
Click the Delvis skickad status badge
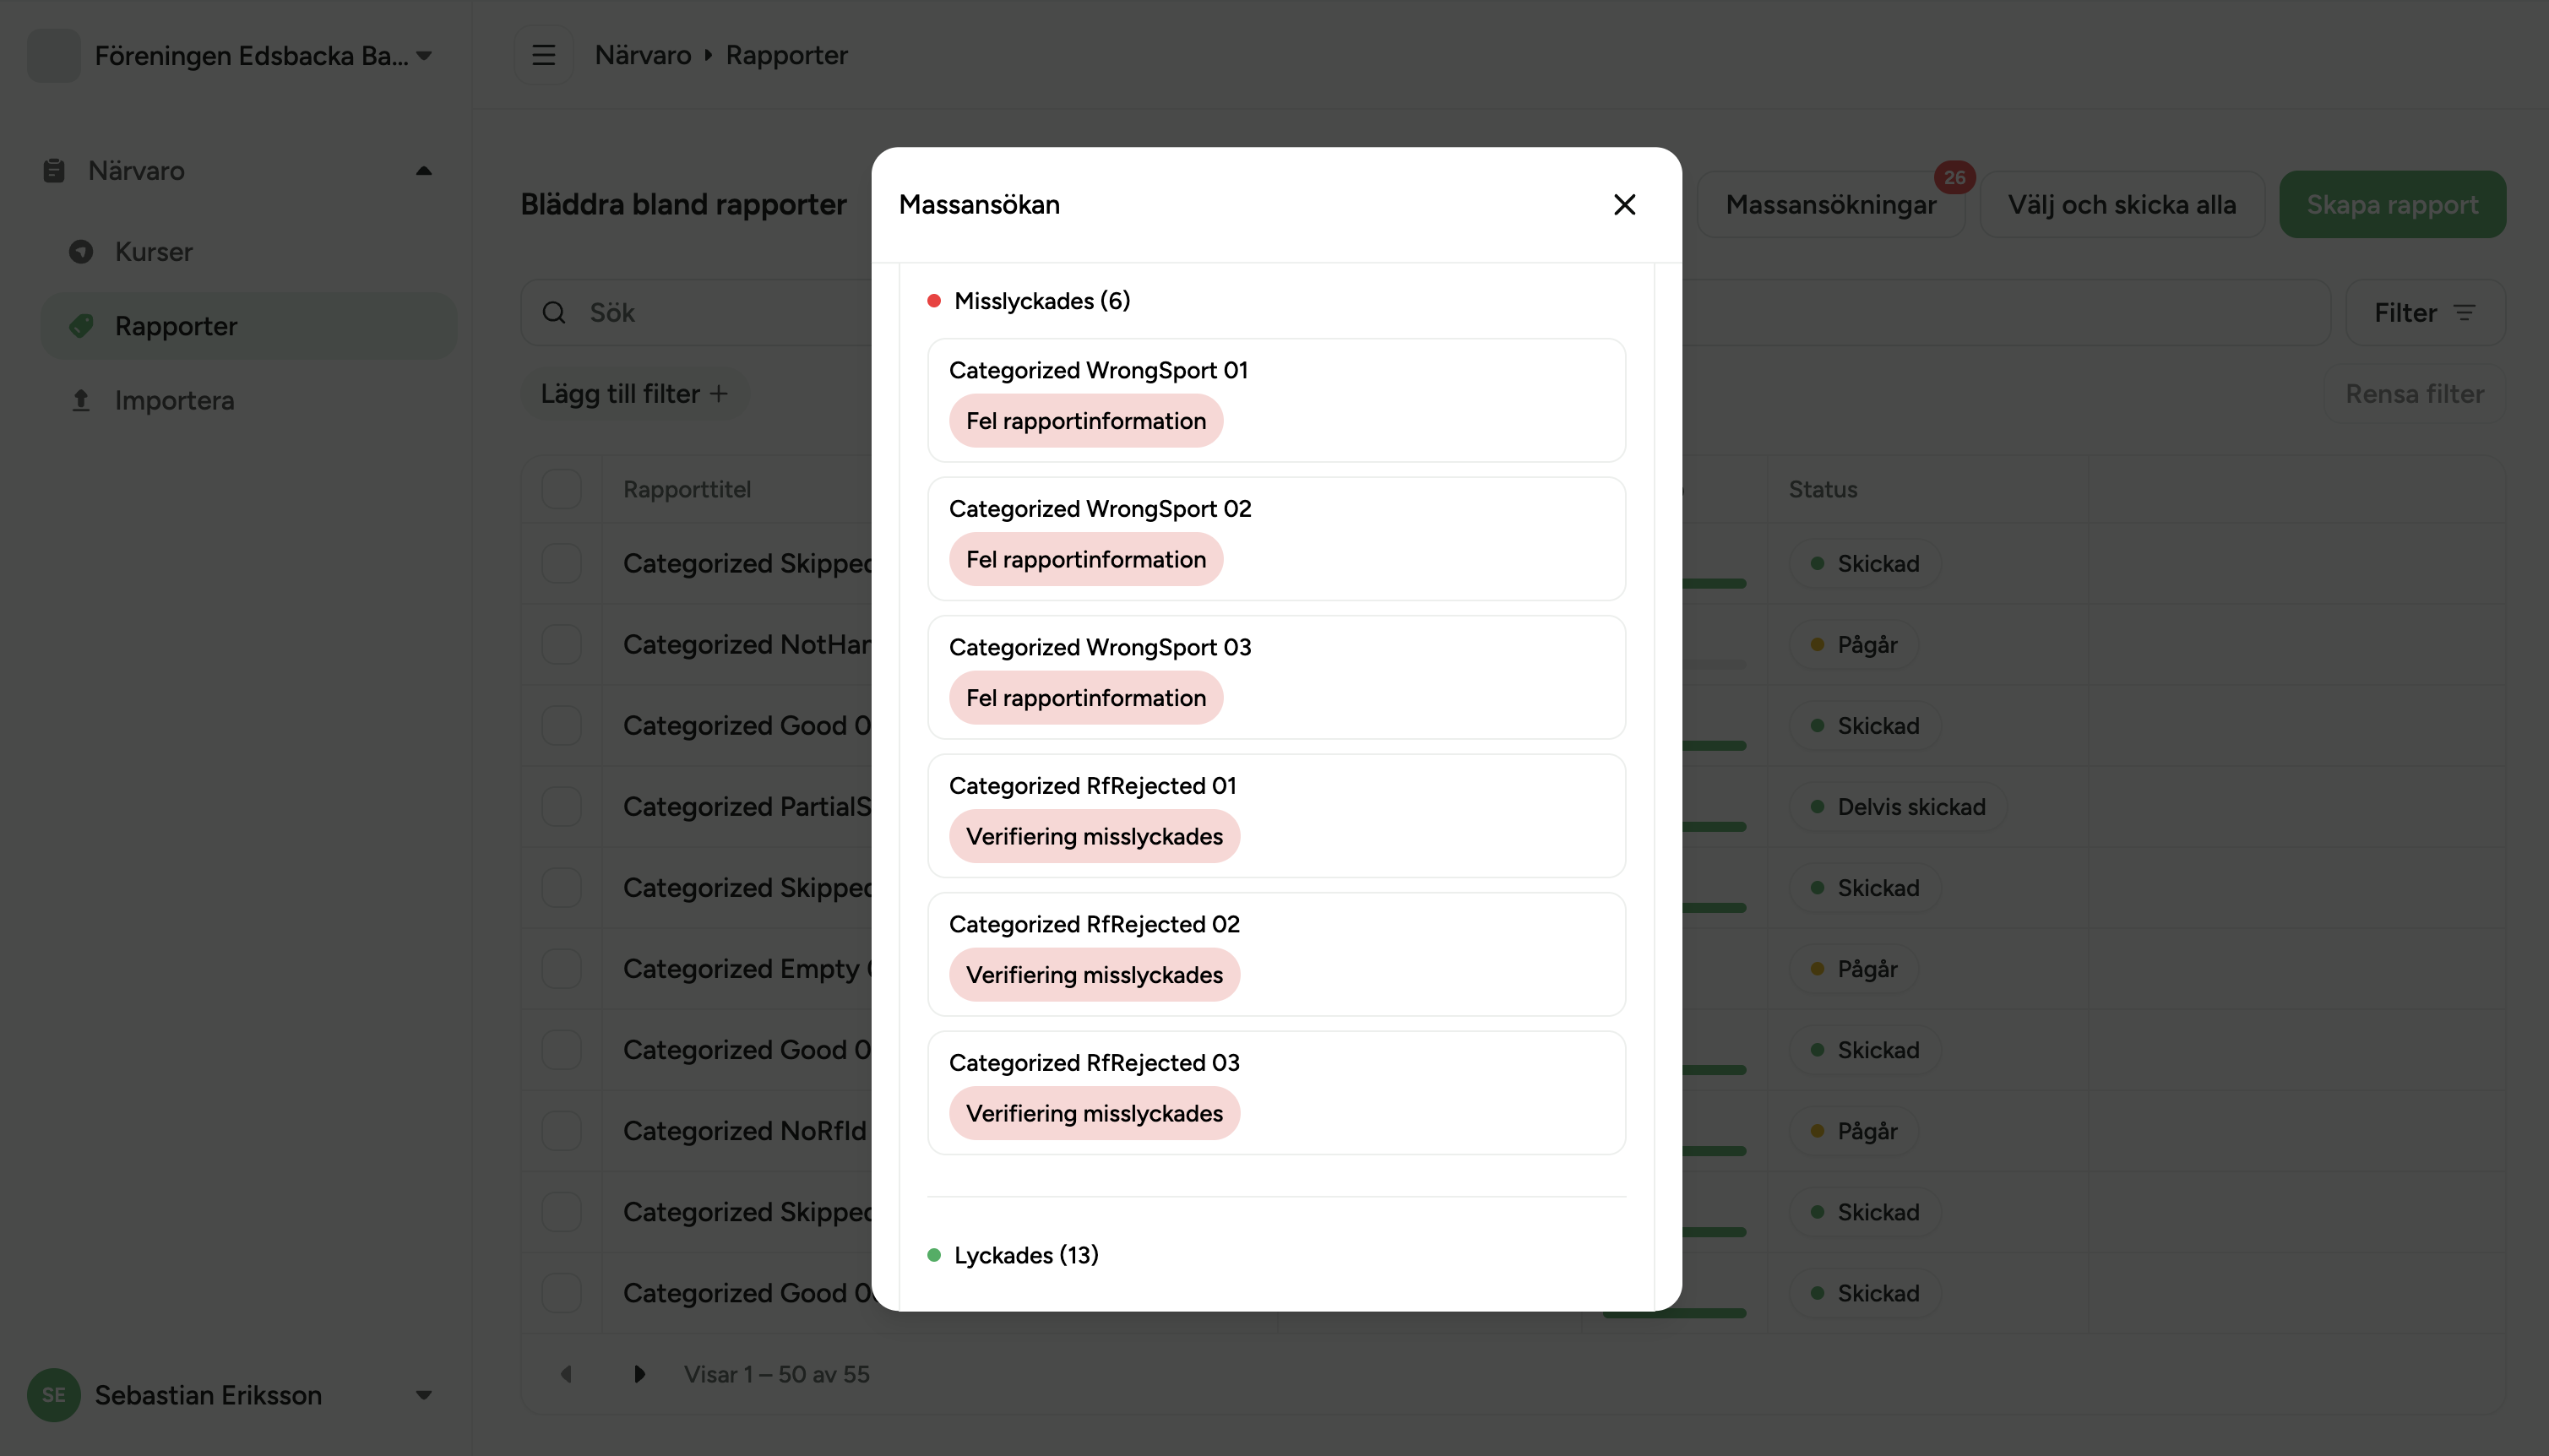click(x=1898, y=806)
